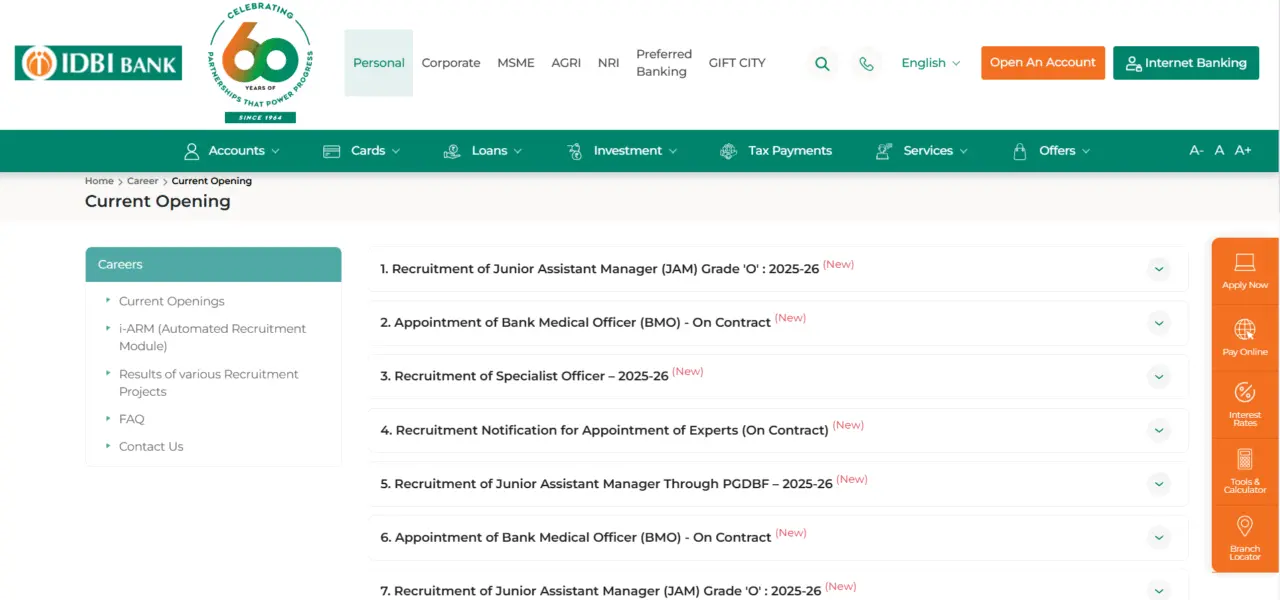Click the Careers sidebar header
The width and height of the screenshot is (1280, 600).
coord(213,265)
